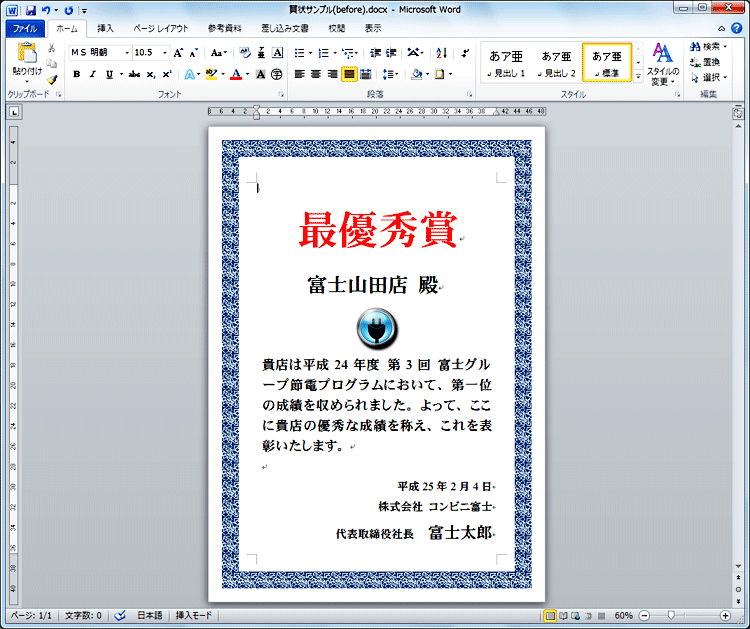Screen dimensions: 750x629
Task: Open the Font dialog launcher
Action: (x=281, y=95)
